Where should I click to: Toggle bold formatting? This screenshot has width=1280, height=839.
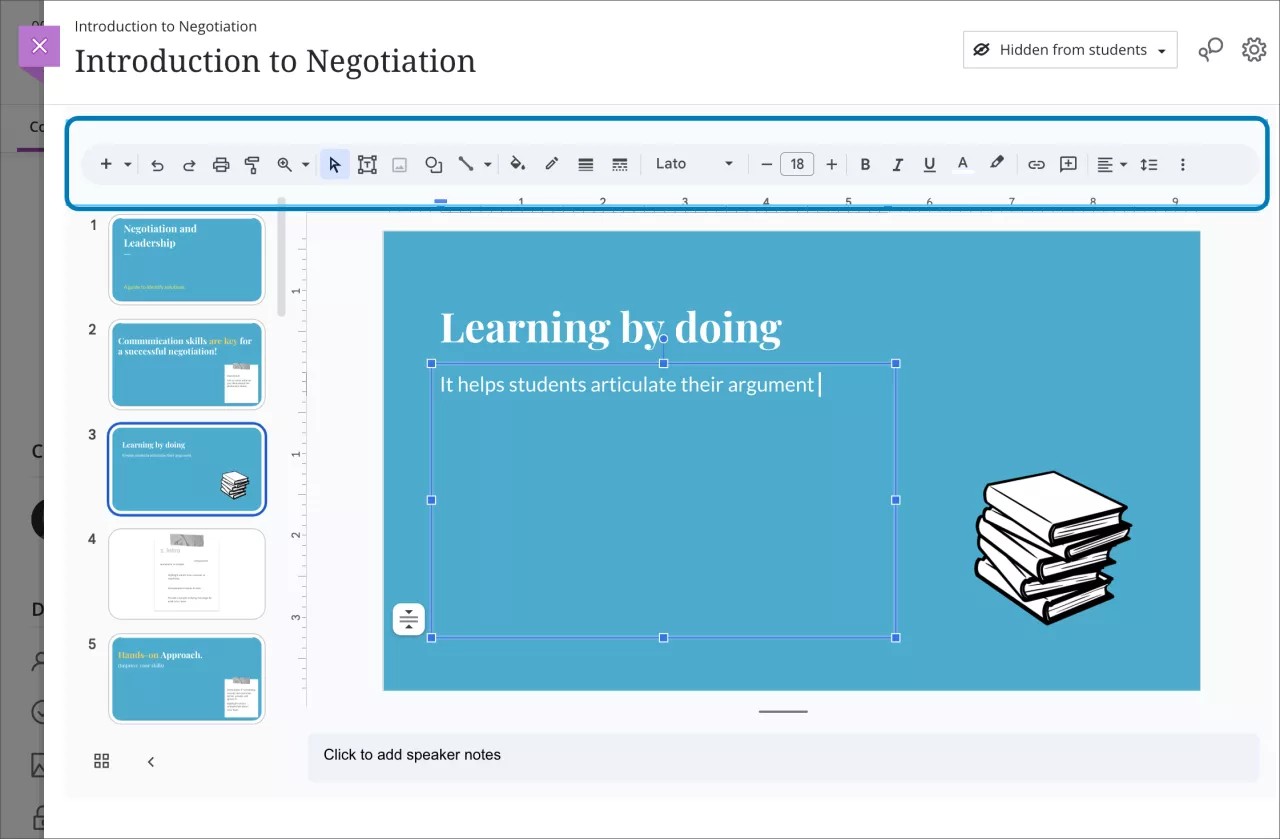pos(865,164)
